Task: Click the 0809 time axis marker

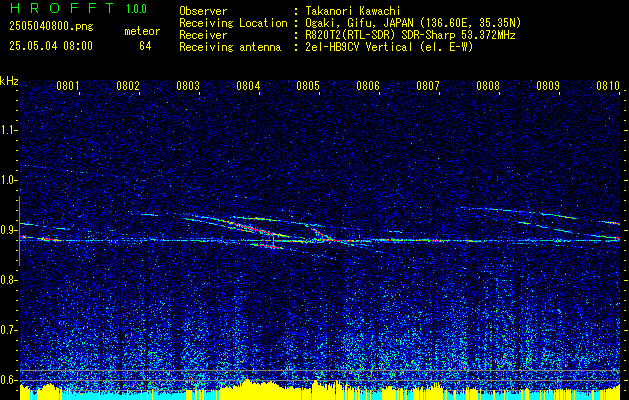Action: pyautogui.click(x=548, y=85)
